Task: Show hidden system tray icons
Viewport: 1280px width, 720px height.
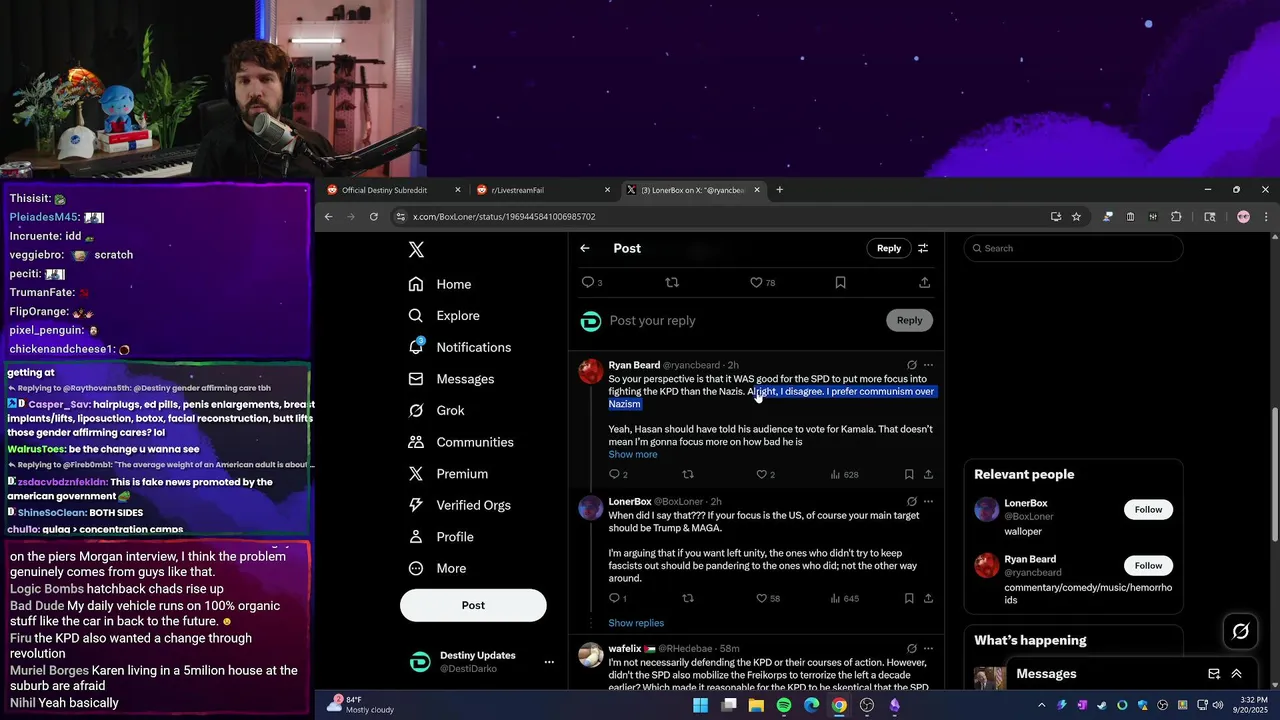Action: (x=1041, y=705)
